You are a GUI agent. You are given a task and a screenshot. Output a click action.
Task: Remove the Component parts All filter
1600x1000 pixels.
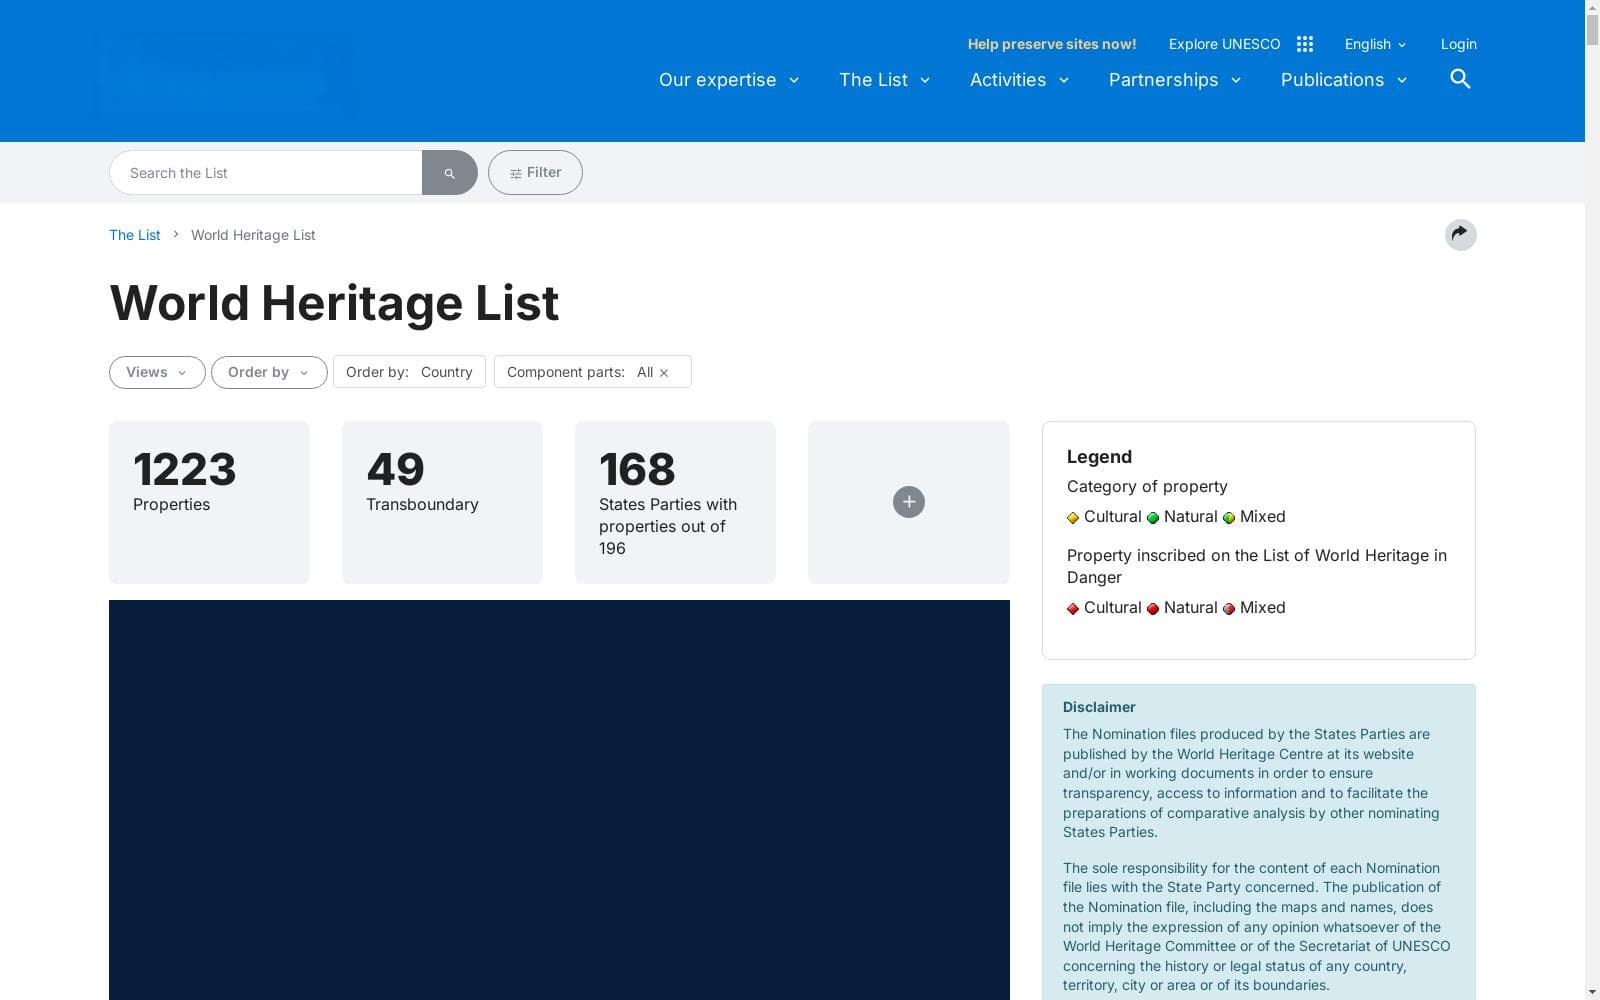pyautogui.click(x=664, y=373)
